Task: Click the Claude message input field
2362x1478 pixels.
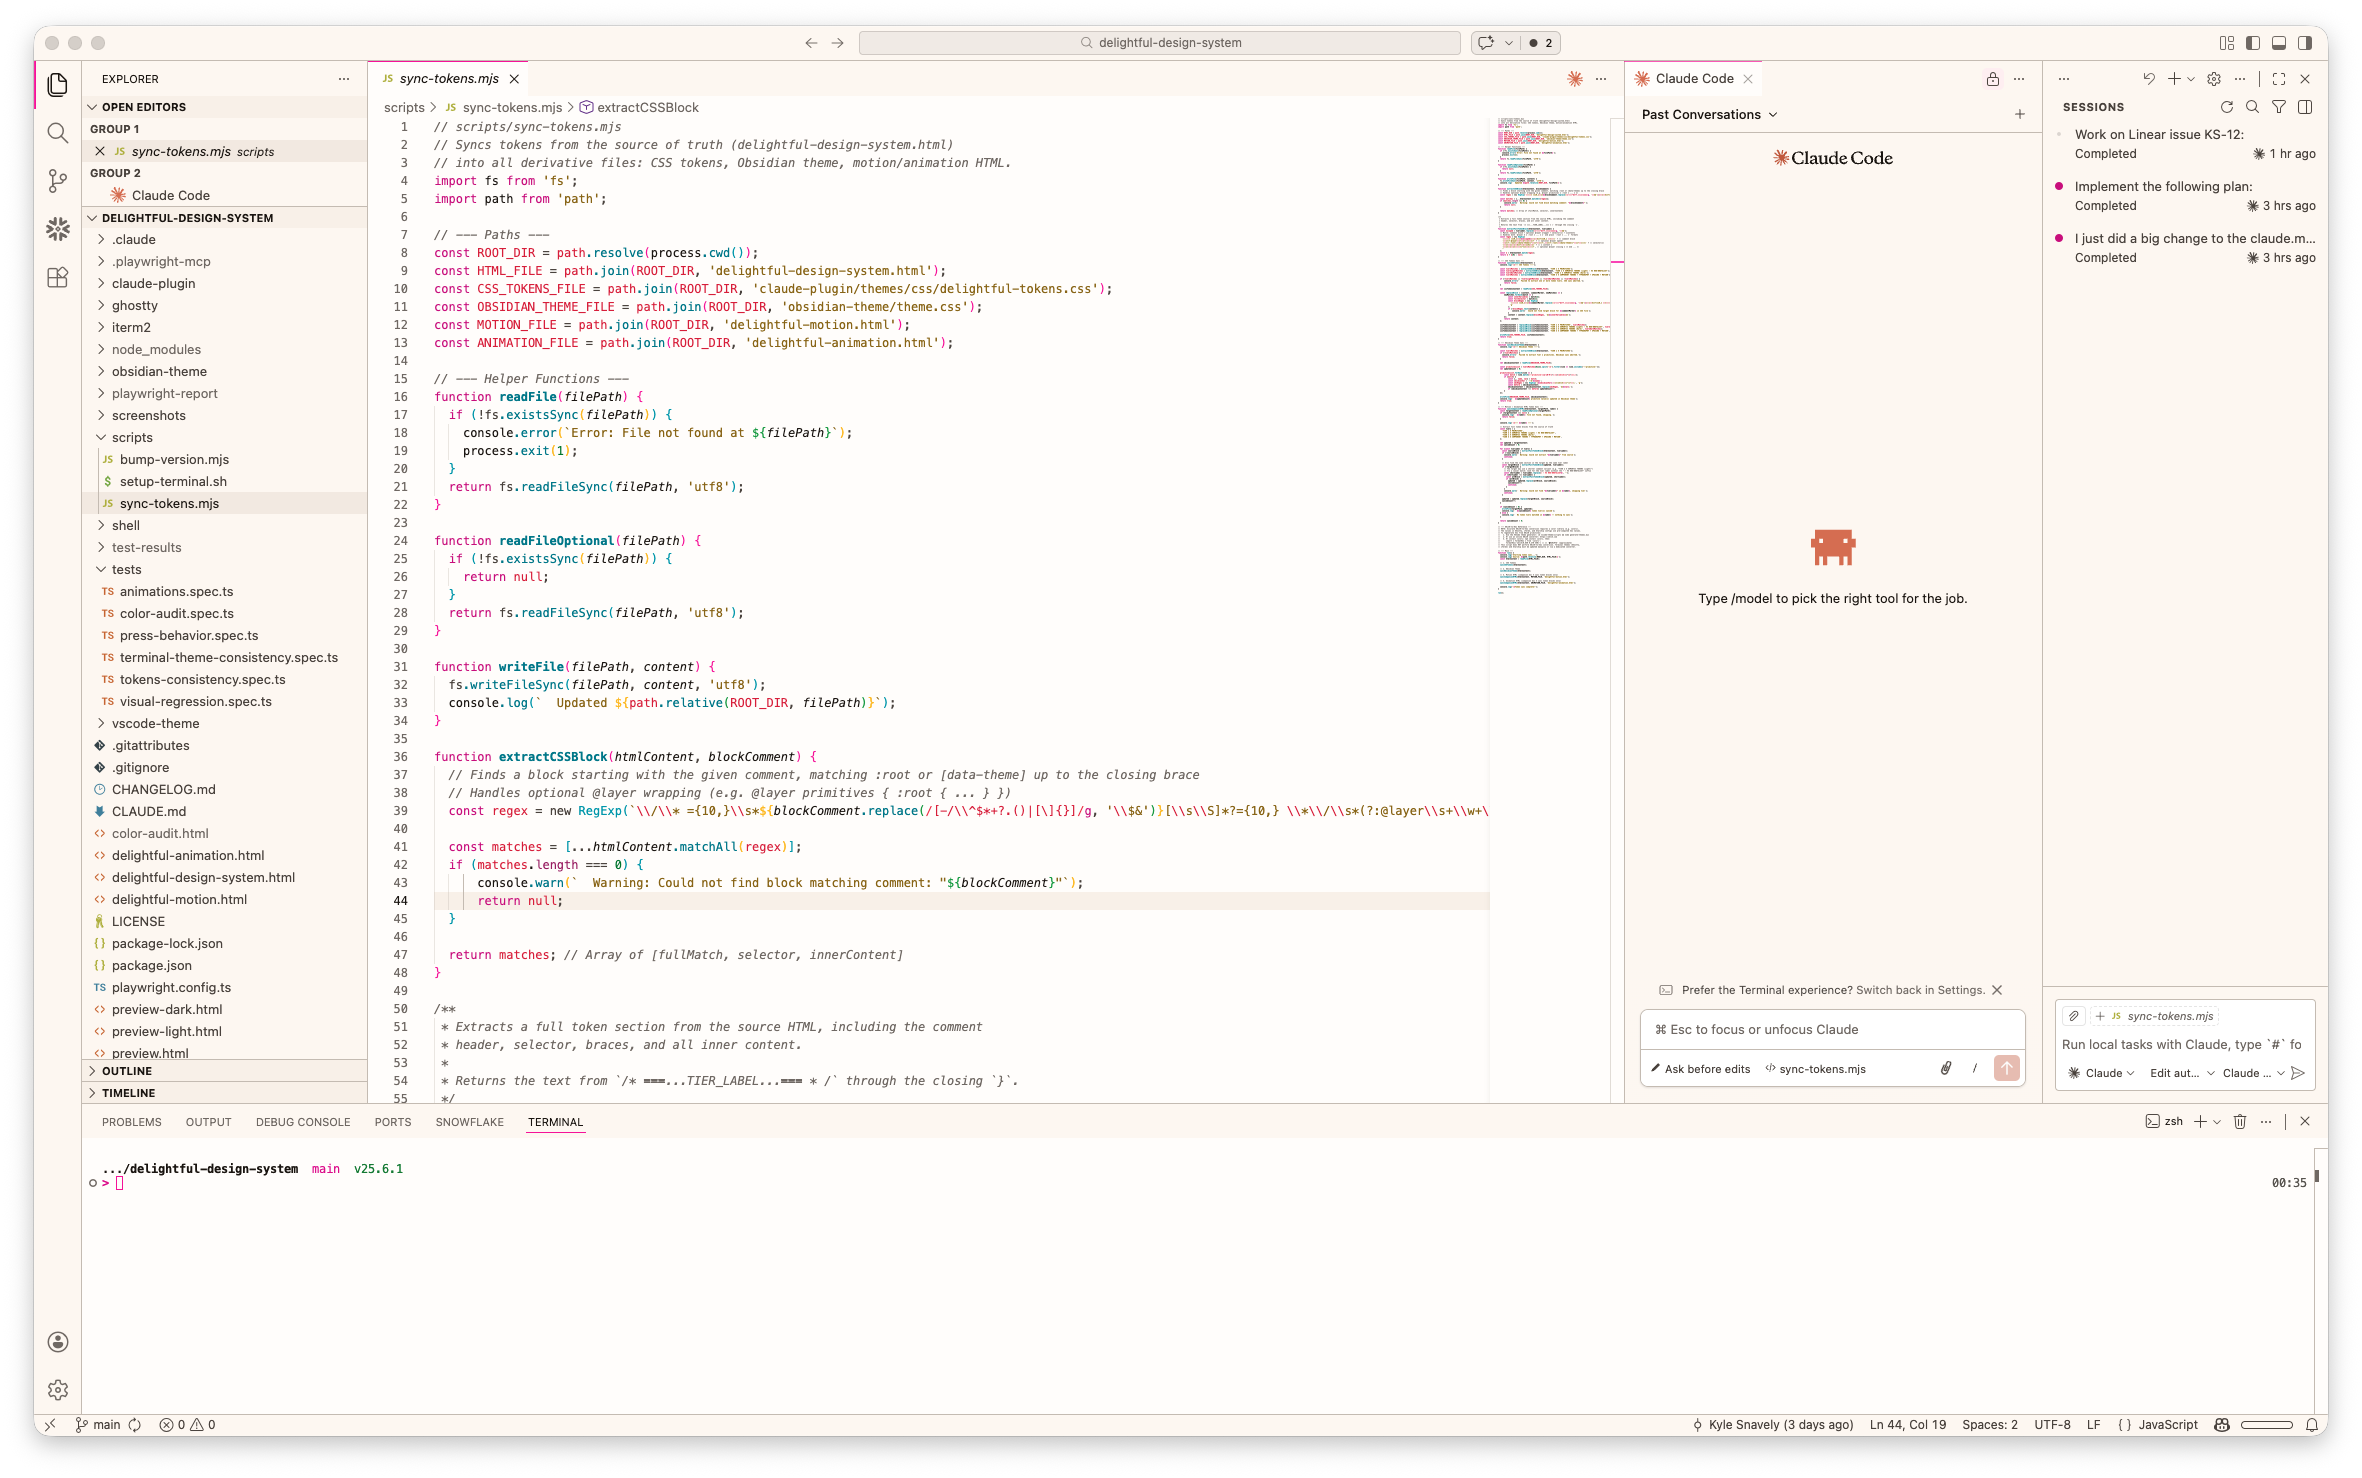Action: click(x=1830, y=1029)
